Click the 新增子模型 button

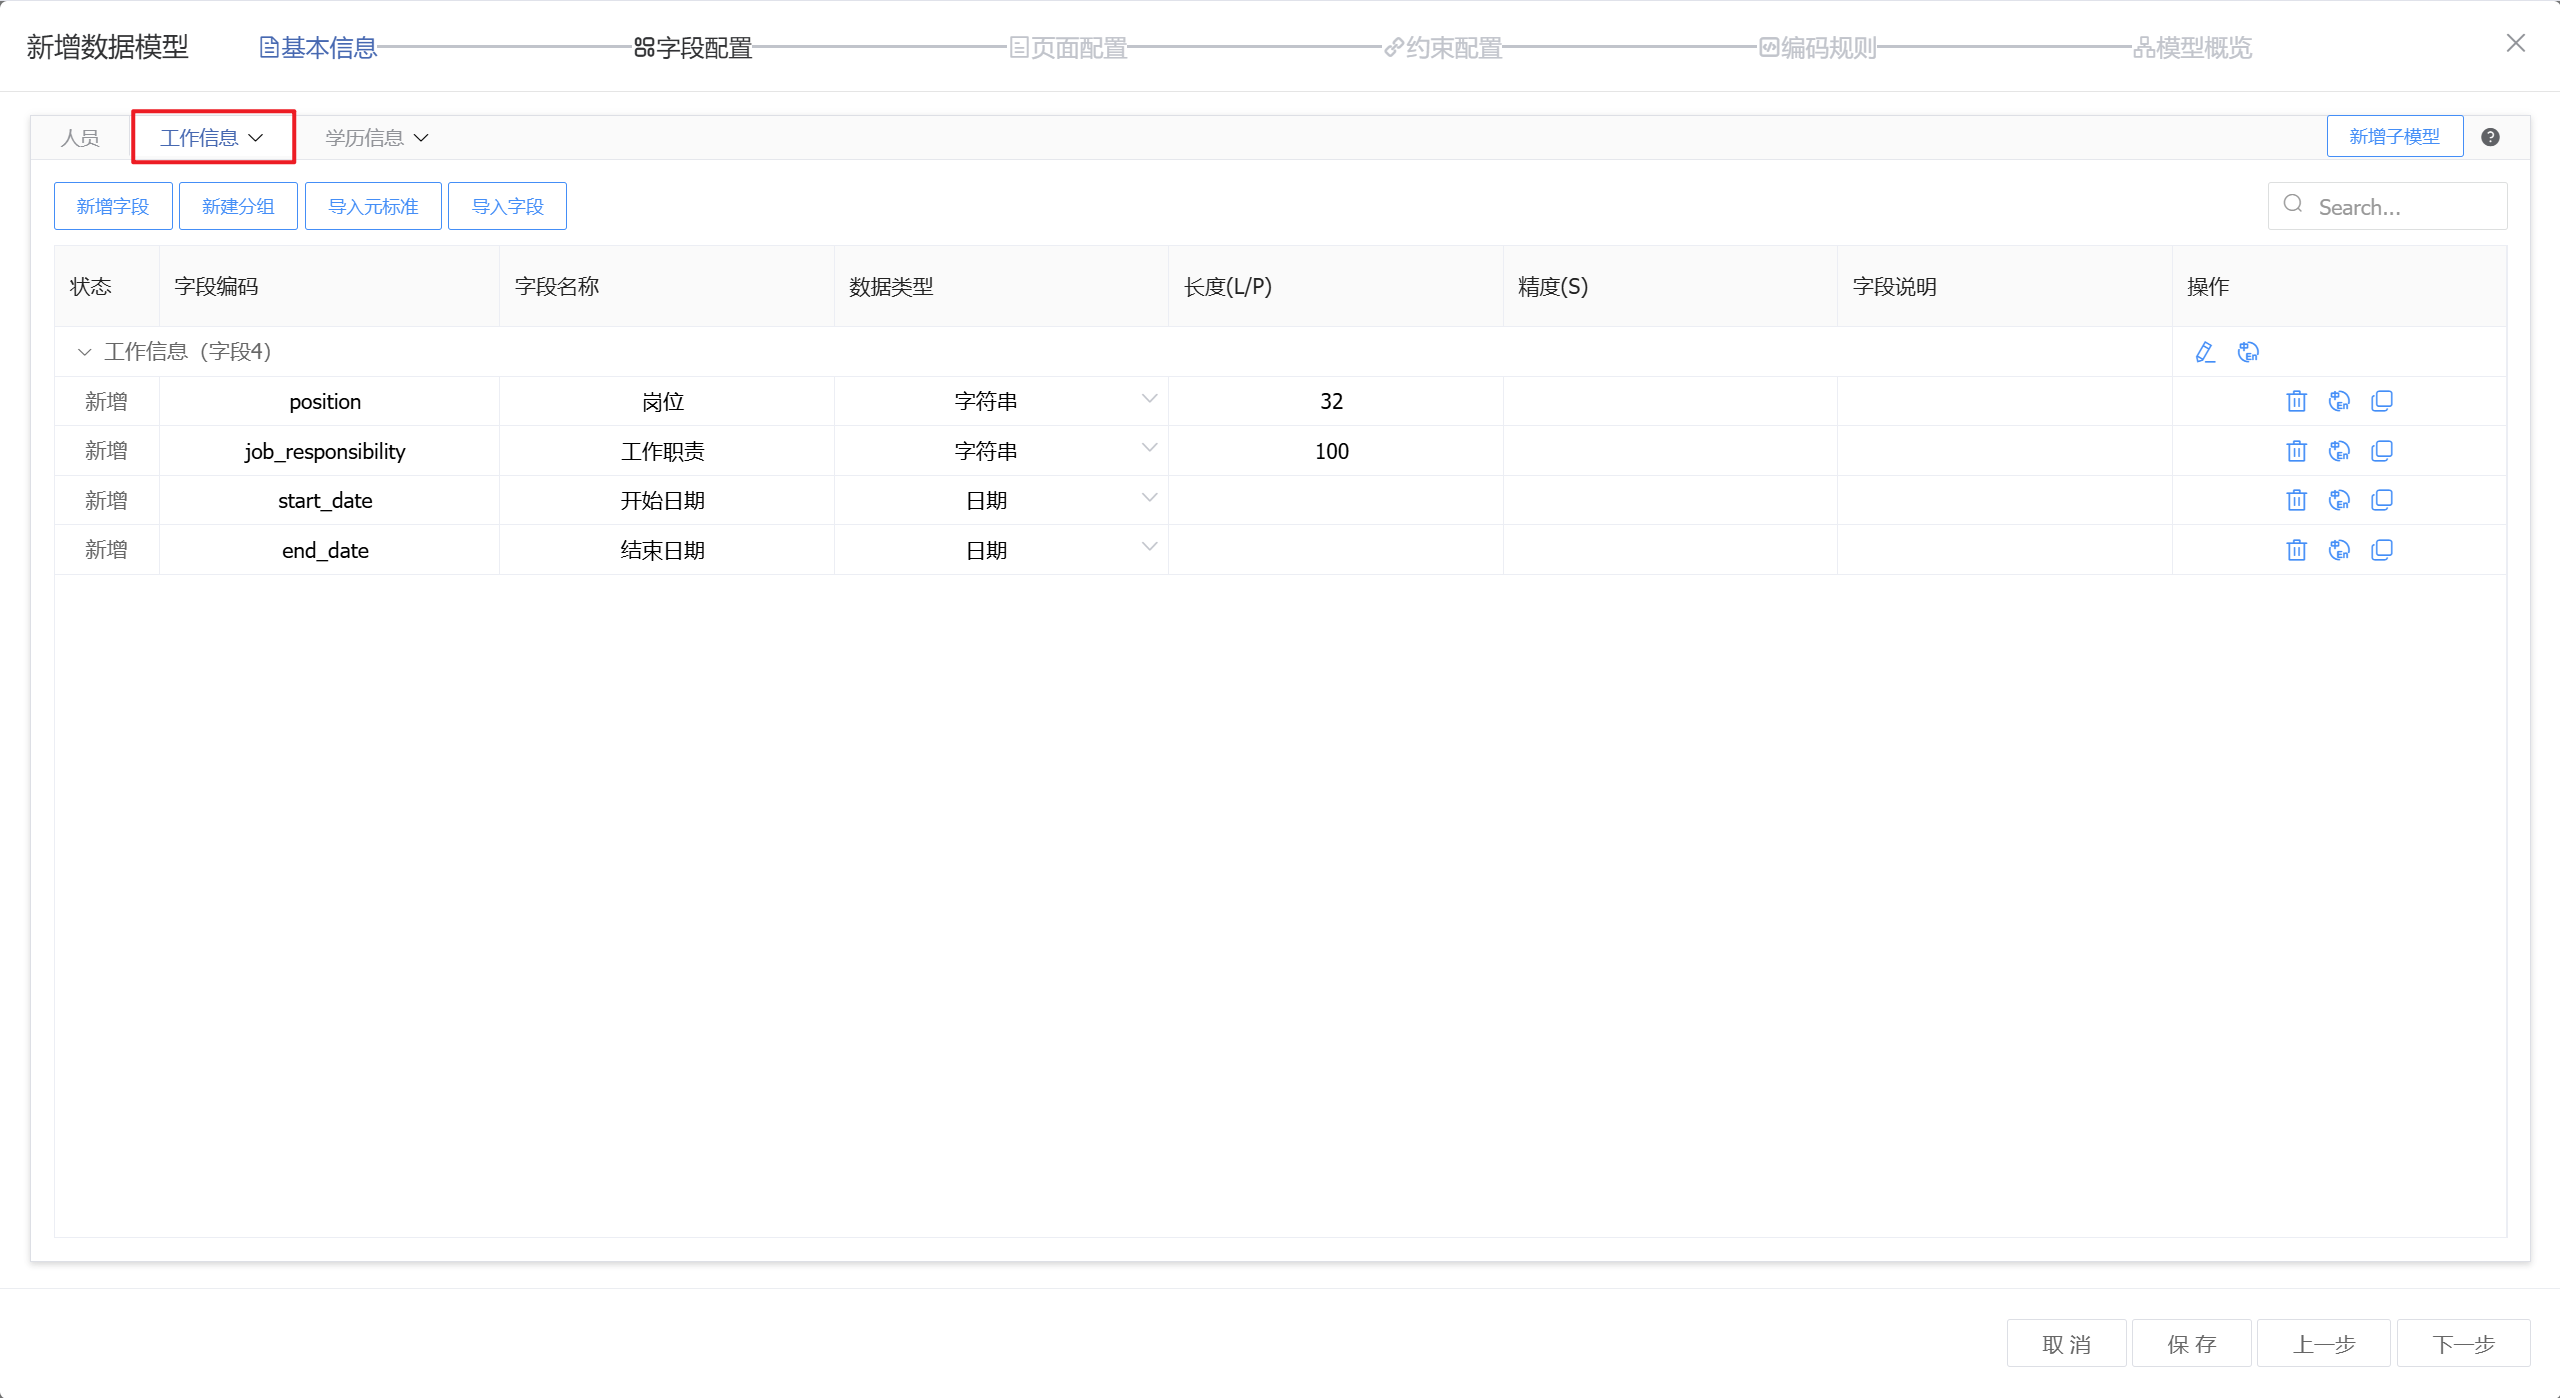point(2394,137)
